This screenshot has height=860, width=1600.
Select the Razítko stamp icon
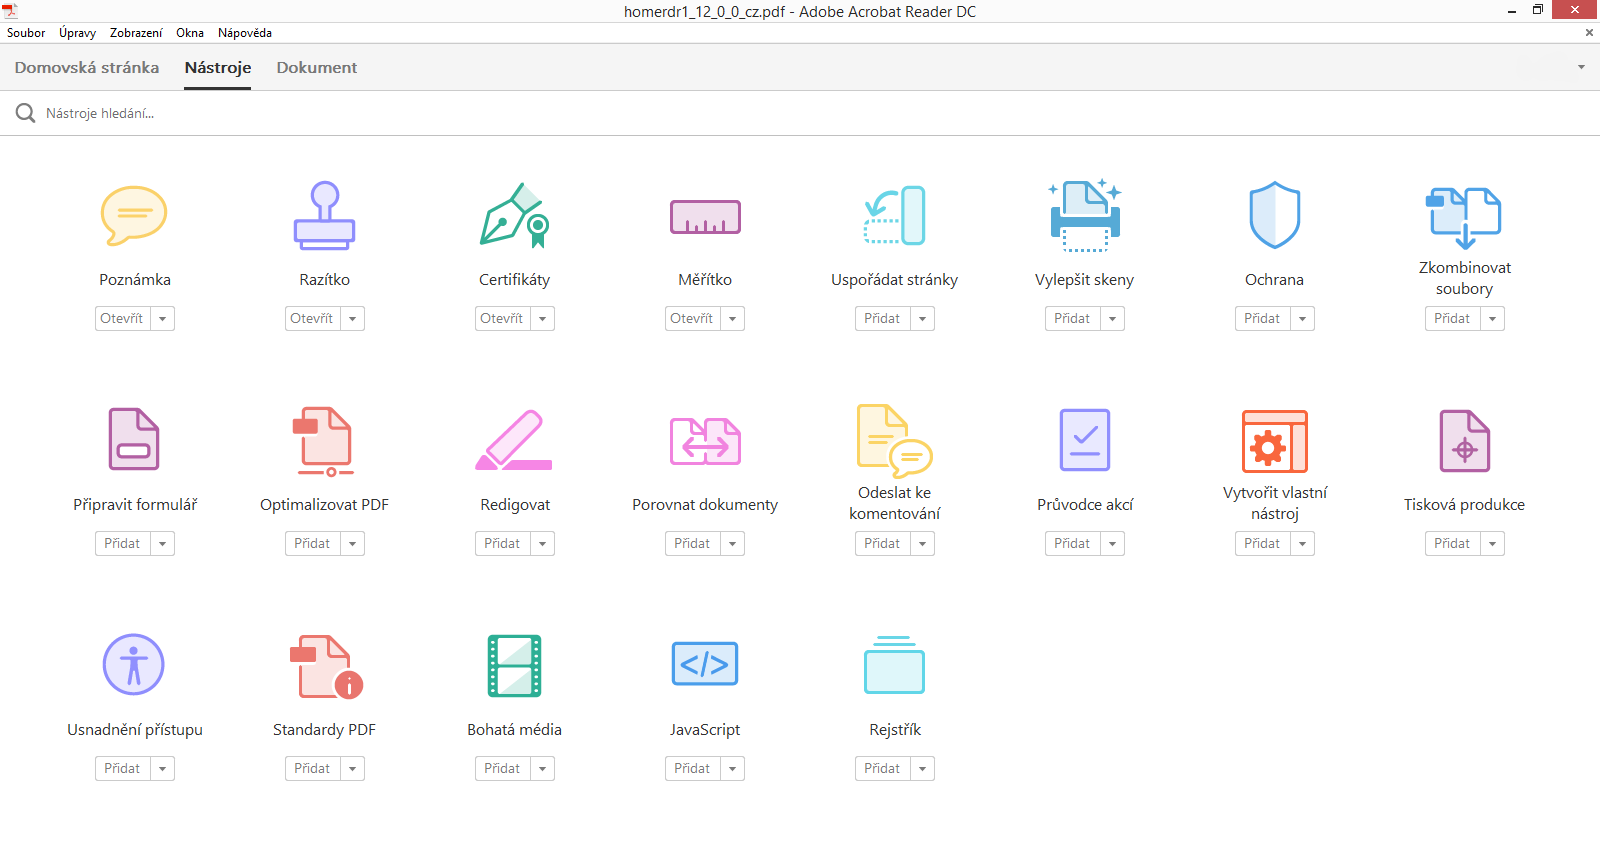pos(324,215)
